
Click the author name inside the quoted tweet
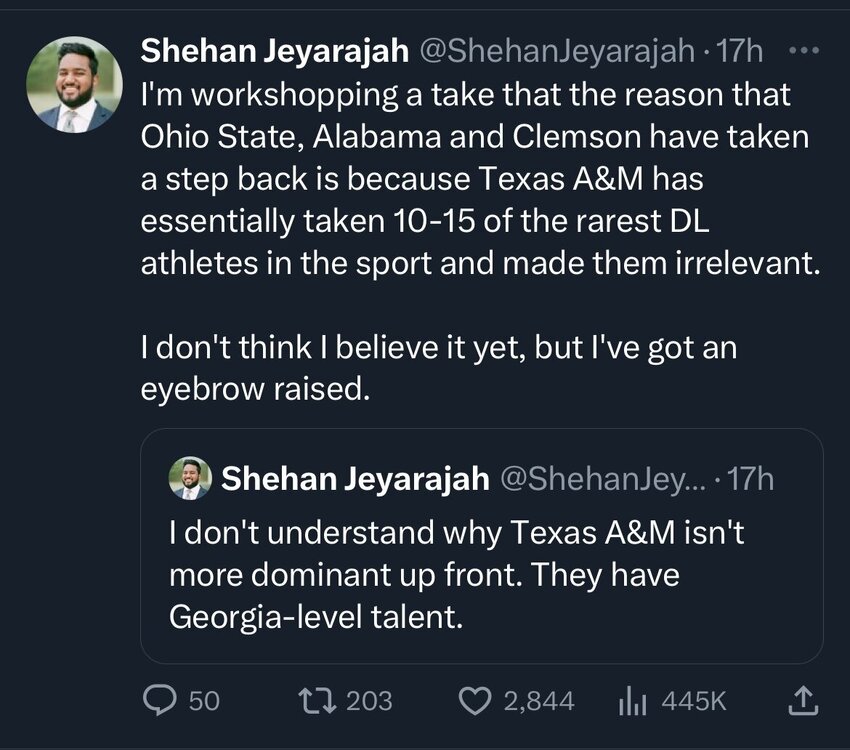coord(354,479)
